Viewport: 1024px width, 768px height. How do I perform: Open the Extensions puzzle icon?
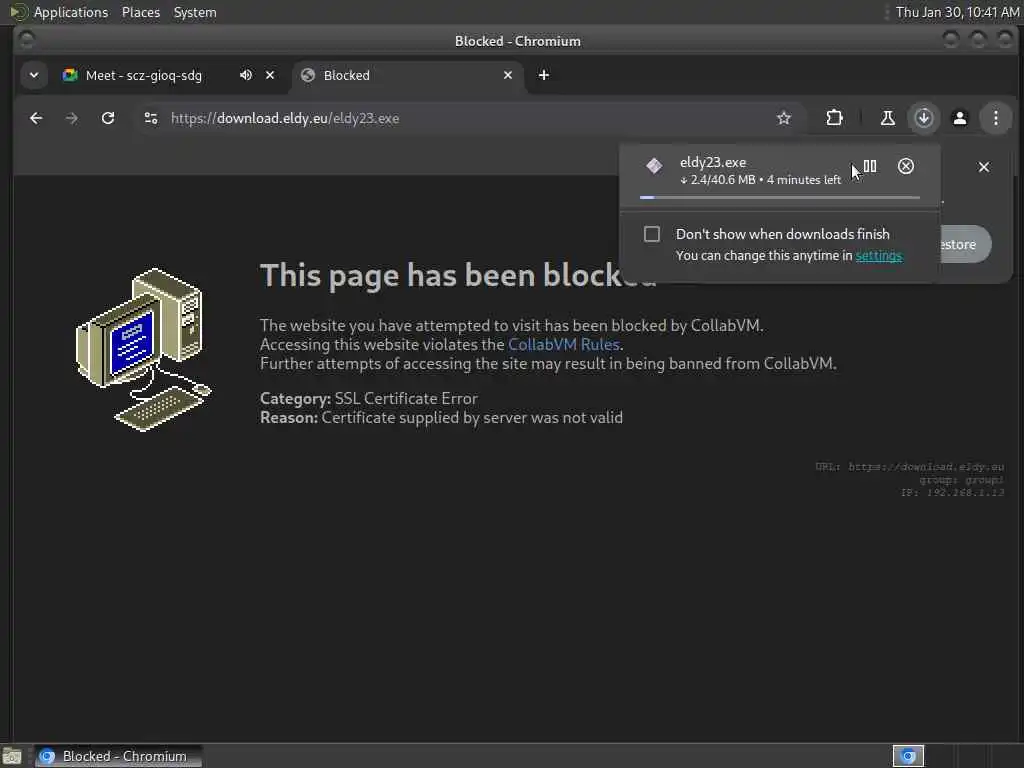tap(834, 118)
